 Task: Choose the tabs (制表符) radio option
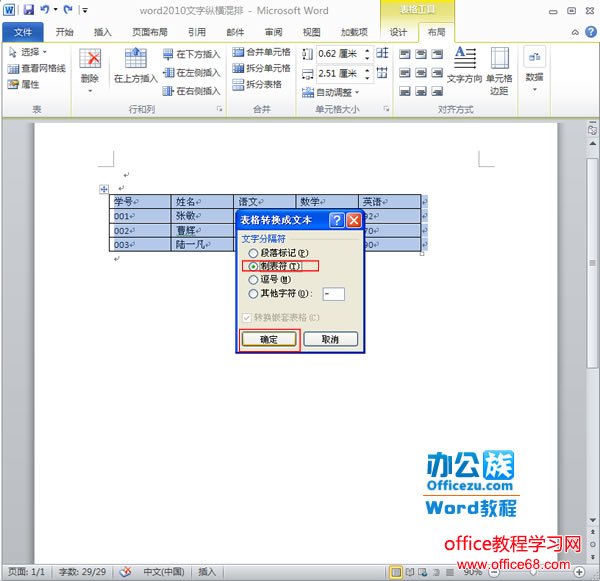tap(253, 267)
